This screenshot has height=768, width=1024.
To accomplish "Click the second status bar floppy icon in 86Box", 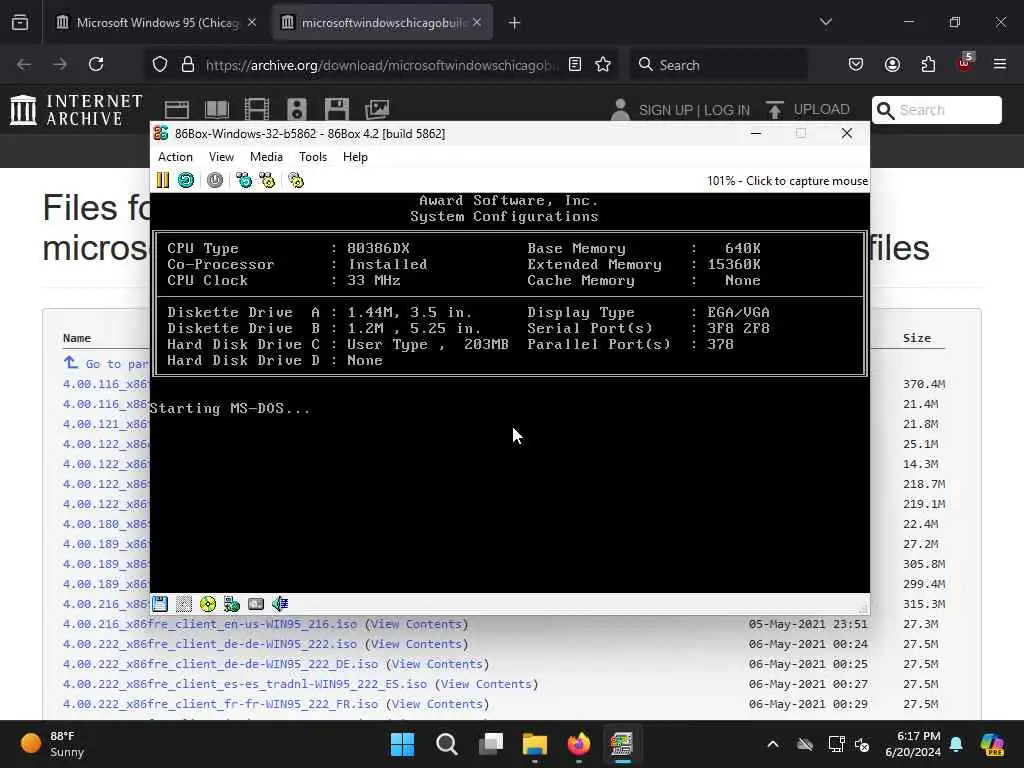I will (184, 604).
